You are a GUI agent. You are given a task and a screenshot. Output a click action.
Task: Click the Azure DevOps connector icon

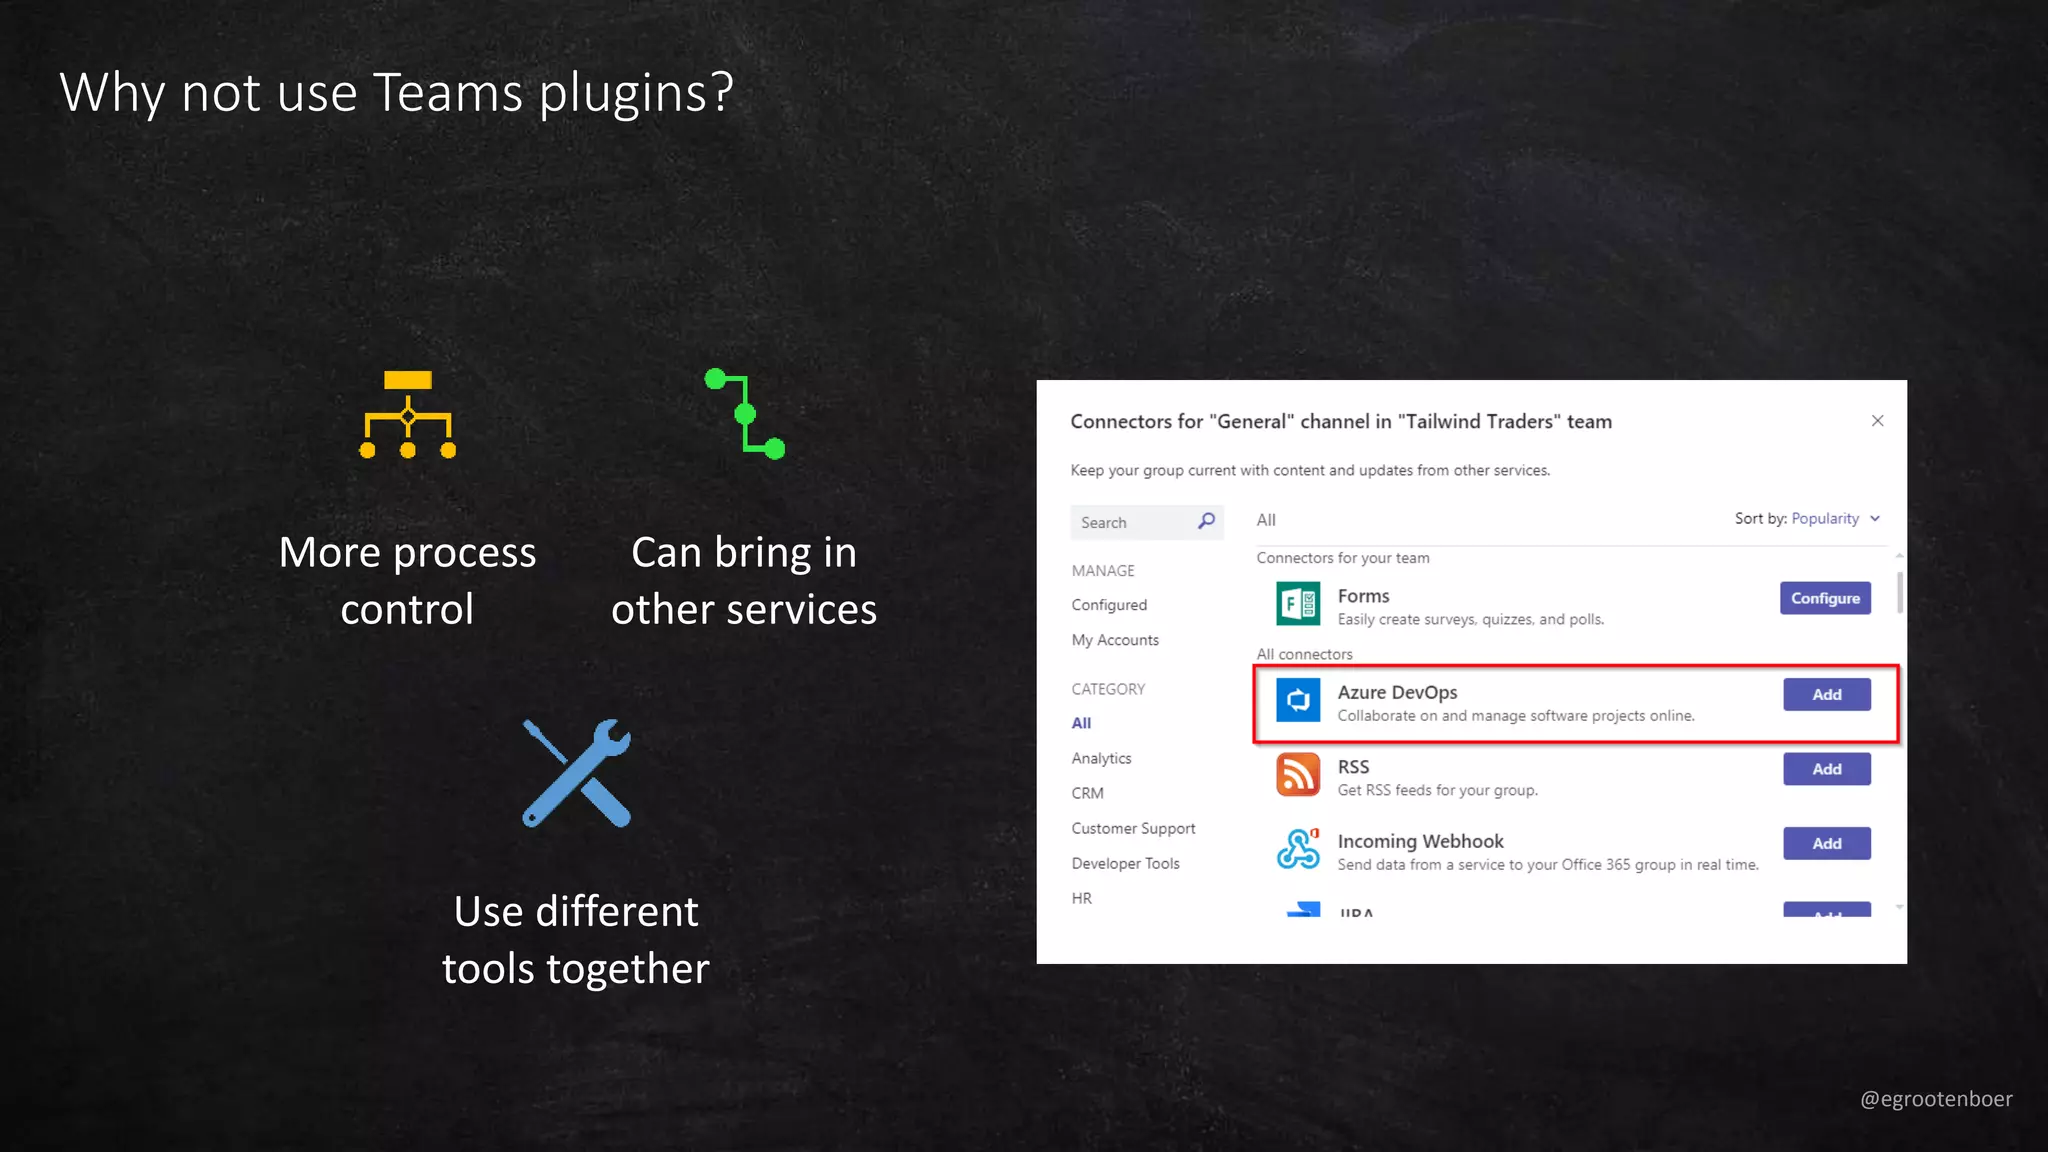1298,700
